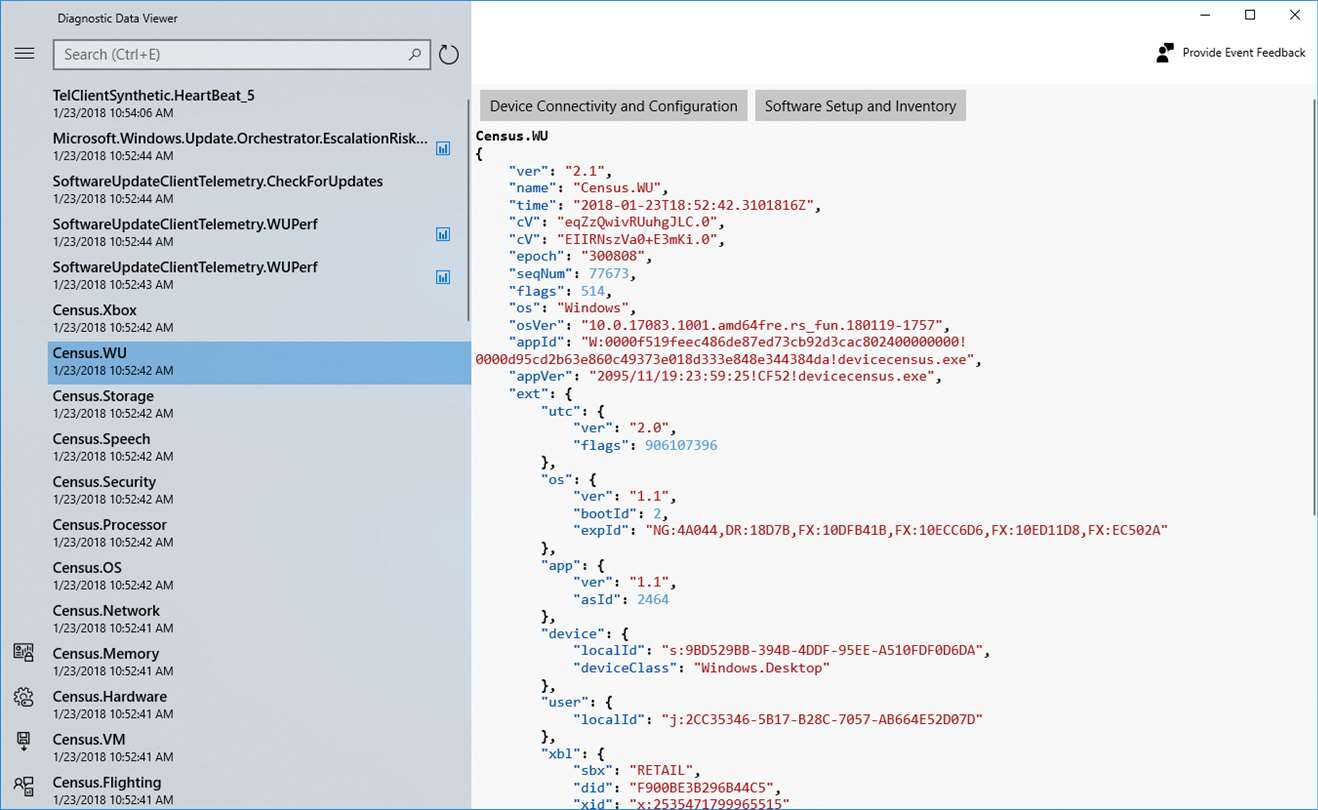
Task: Select the TelClientSynthetic.HeartBeat_5 event
Action: click(x=258, y=103)
